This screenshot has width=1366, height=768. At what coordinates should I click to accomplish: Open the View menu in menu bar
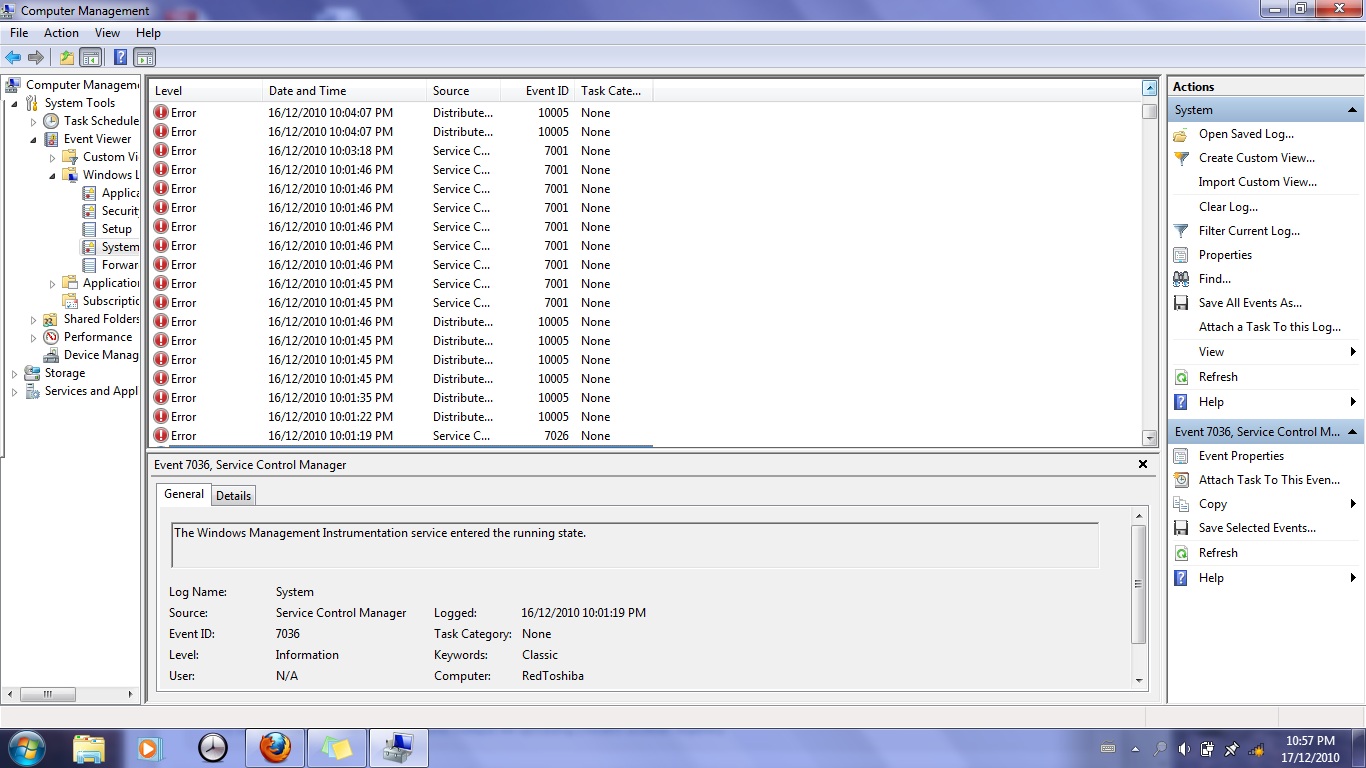click(x=107, y=33)
